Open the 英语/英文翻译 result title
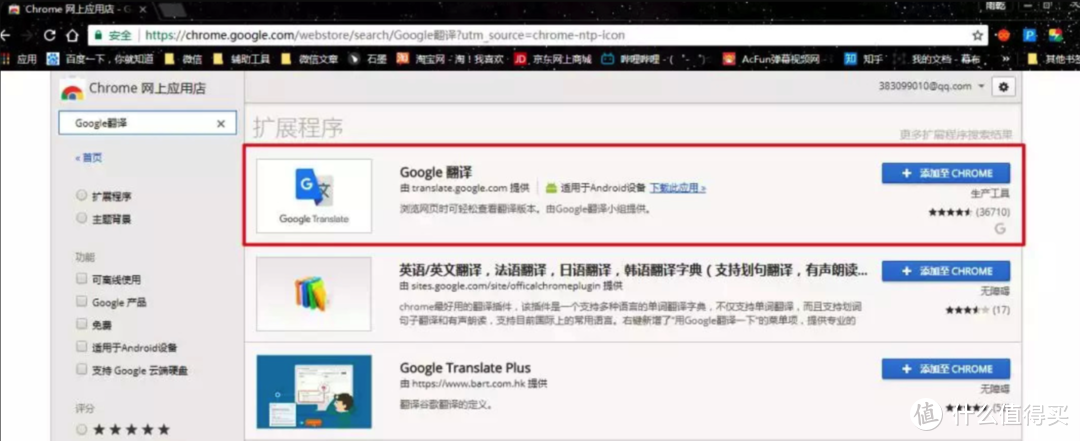Viewport: 1080px width, 441px height. point(634,269)
